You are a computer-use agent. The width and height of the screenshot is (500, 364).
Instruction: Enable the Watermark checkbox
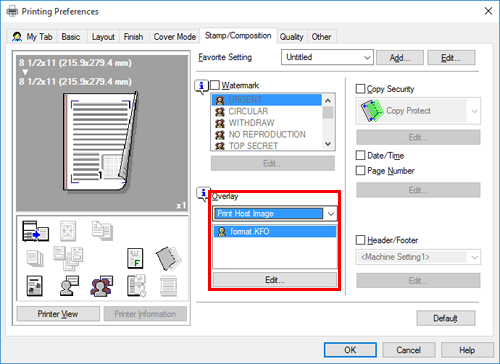[215, 85]
